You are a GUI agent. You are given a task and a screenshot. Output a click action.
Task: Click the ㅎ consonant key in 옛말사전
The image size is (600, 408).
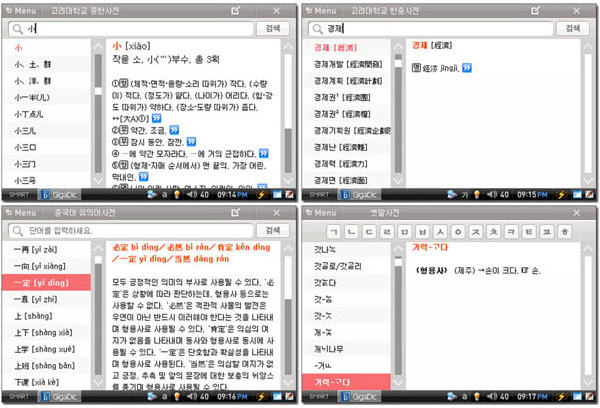coord(564,232)
